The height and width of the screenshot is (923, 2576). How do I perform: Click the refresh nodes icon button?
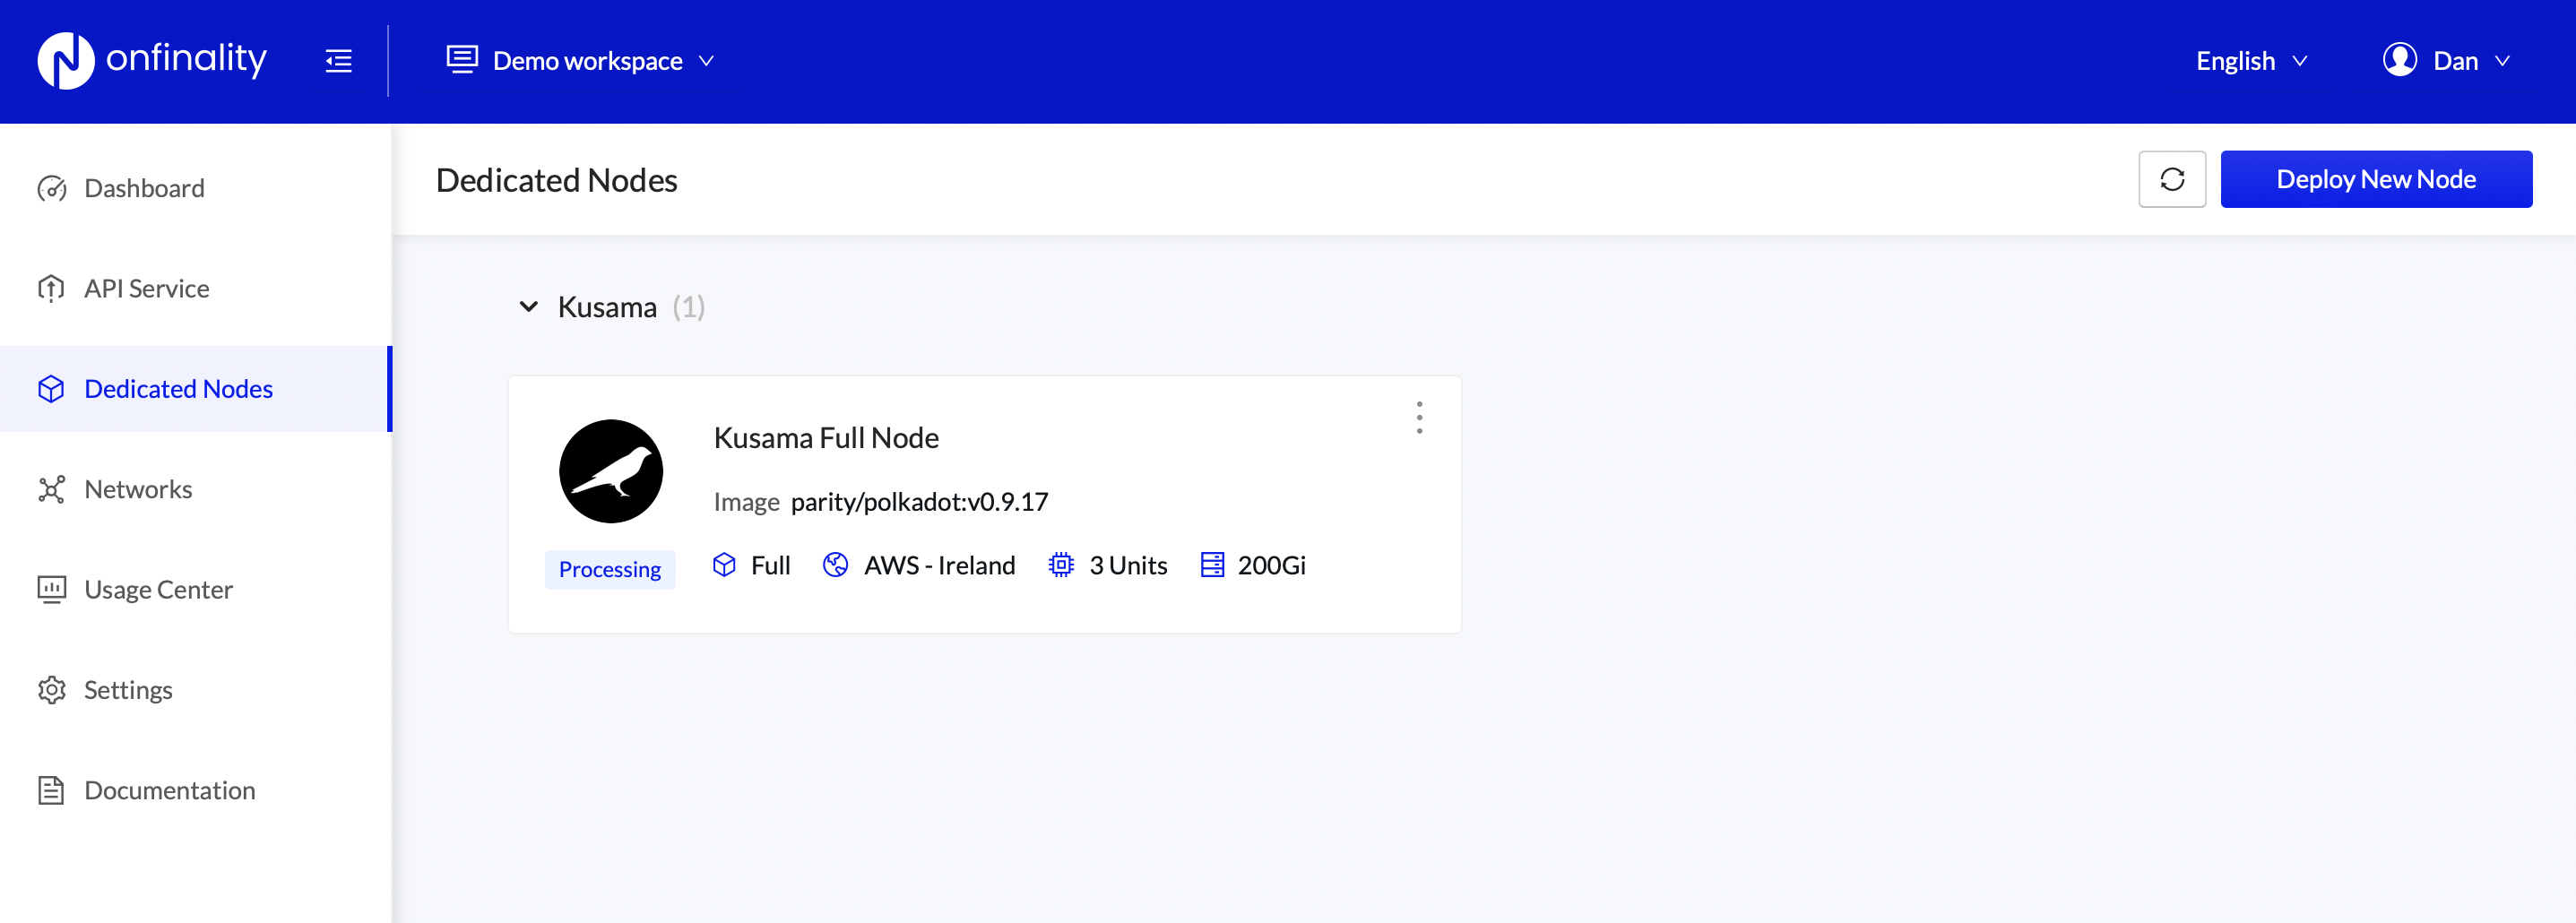tap(2172, 180)
